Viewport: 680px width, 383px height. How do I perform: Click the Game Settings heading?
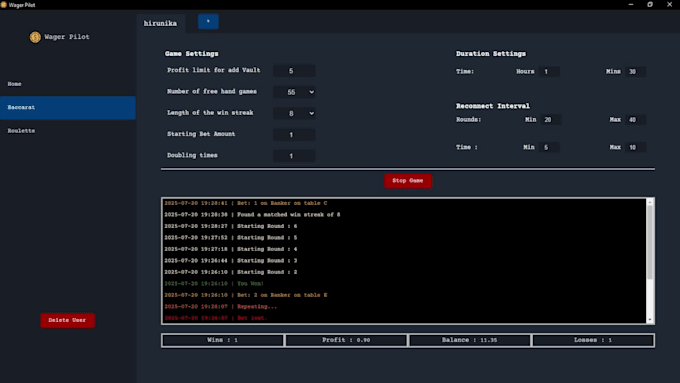(191, 54)
